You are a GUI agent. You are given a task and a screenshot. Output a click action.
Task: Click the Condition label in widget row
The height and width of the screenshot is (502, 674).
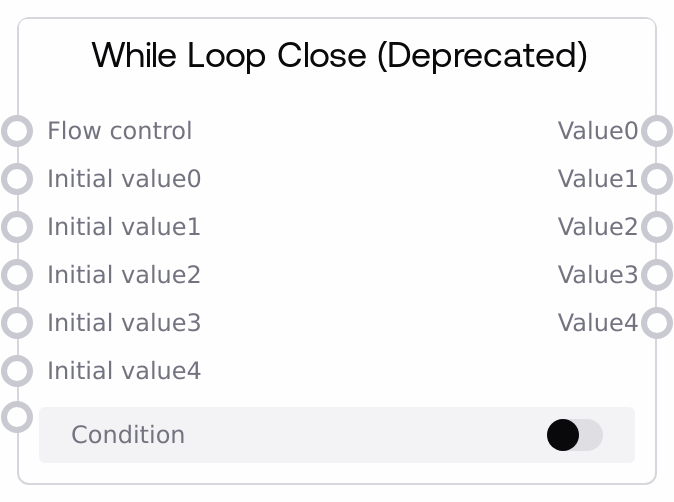[x=128, y=435]
